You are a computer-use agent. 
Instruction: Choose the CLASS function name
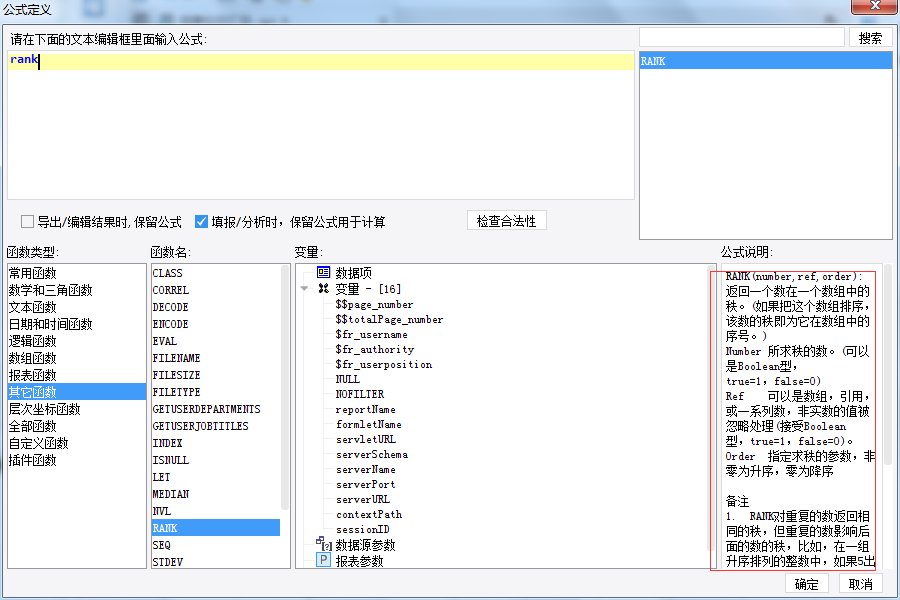click(x=216, y=273)
